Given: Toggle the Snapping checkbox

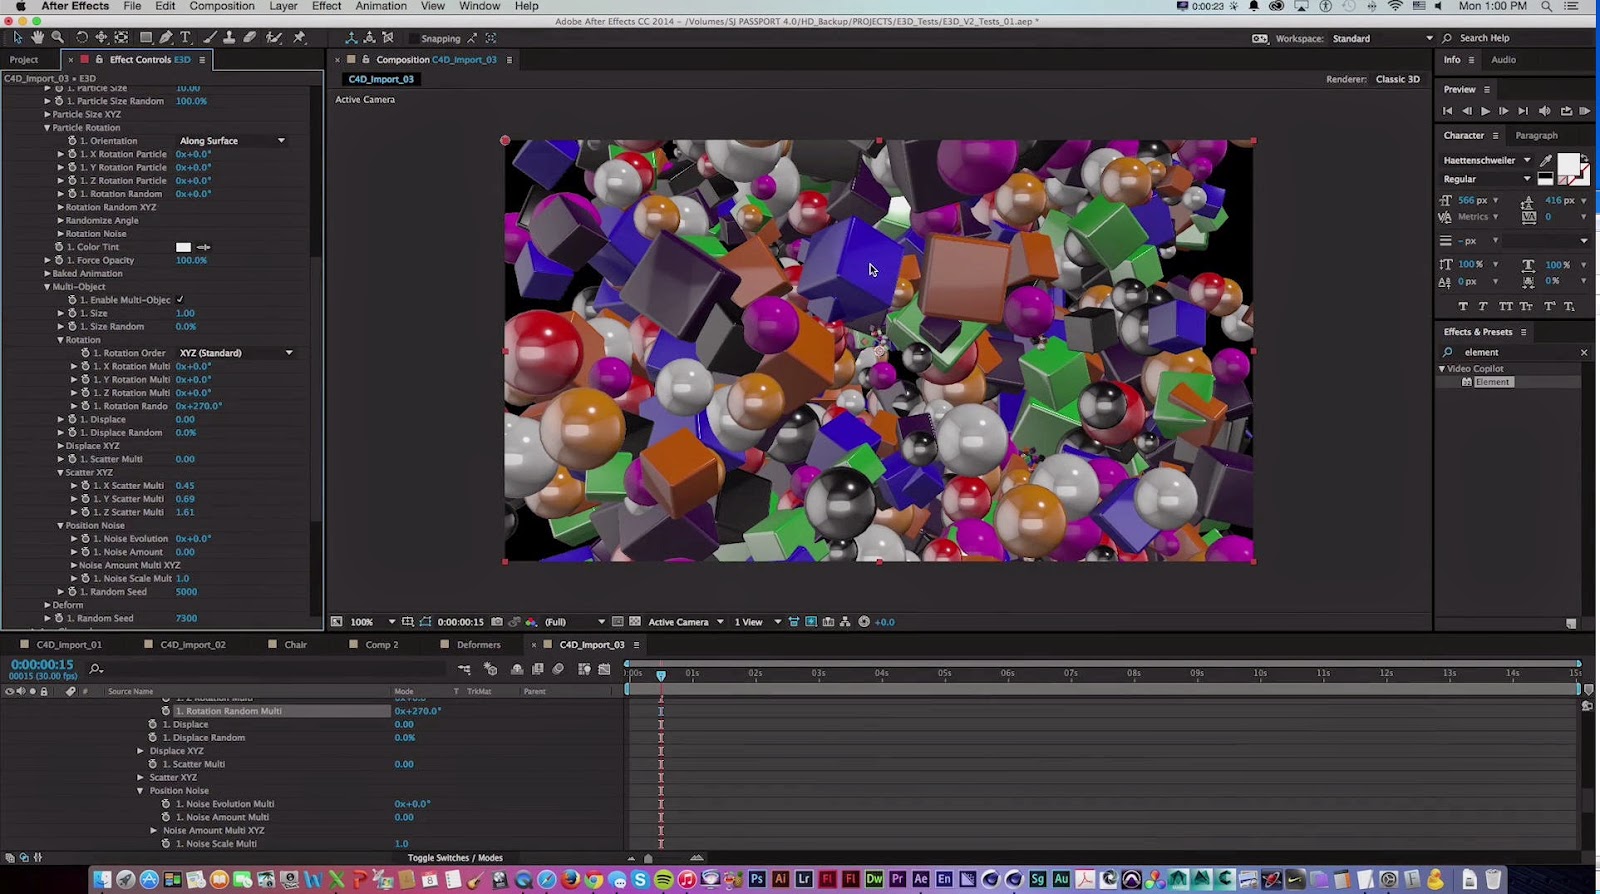Looking at the screenshot, I should [412, 38].
